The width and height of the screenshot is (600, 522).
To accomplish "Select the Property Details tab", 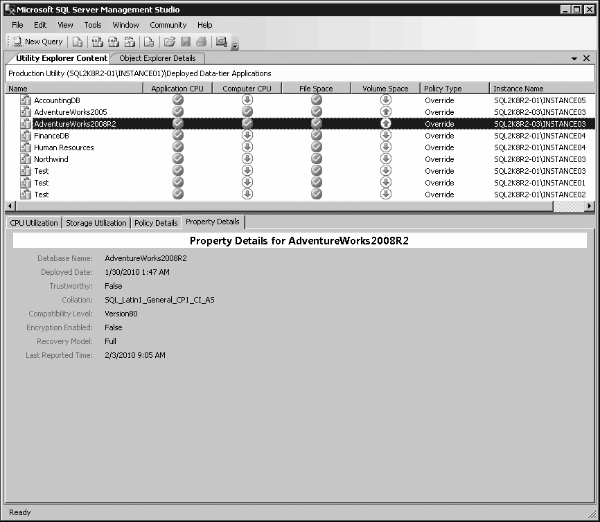I will [212, 222].
